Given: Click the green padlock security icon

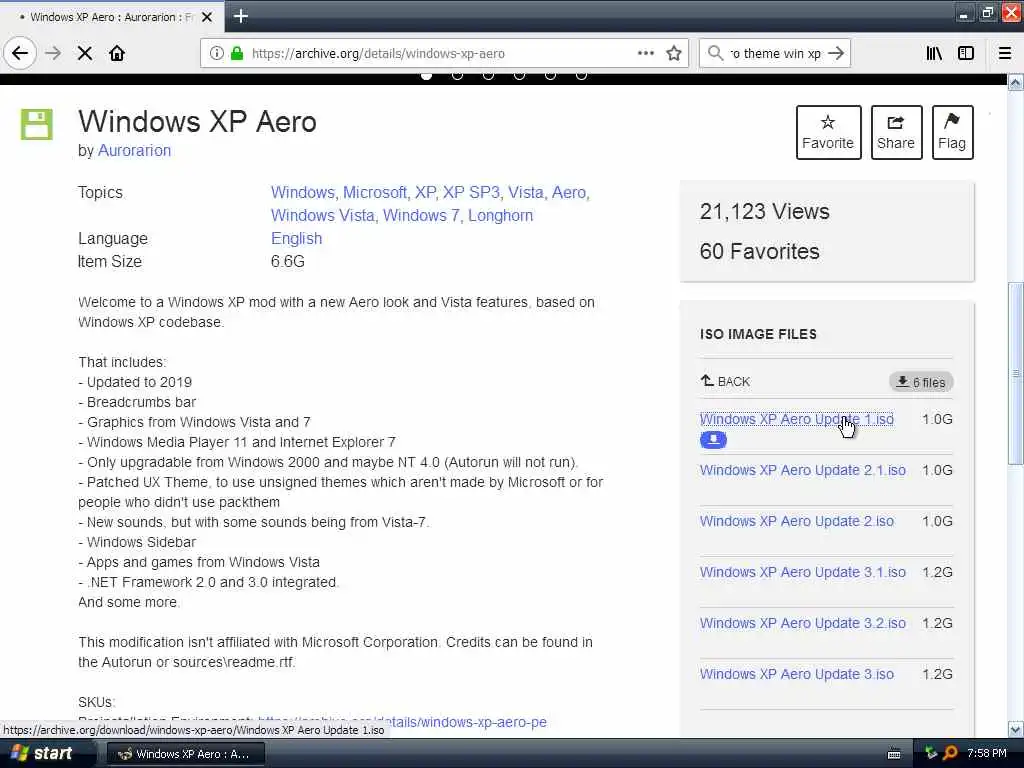Looking at the screenshot, I should (237, 53).
